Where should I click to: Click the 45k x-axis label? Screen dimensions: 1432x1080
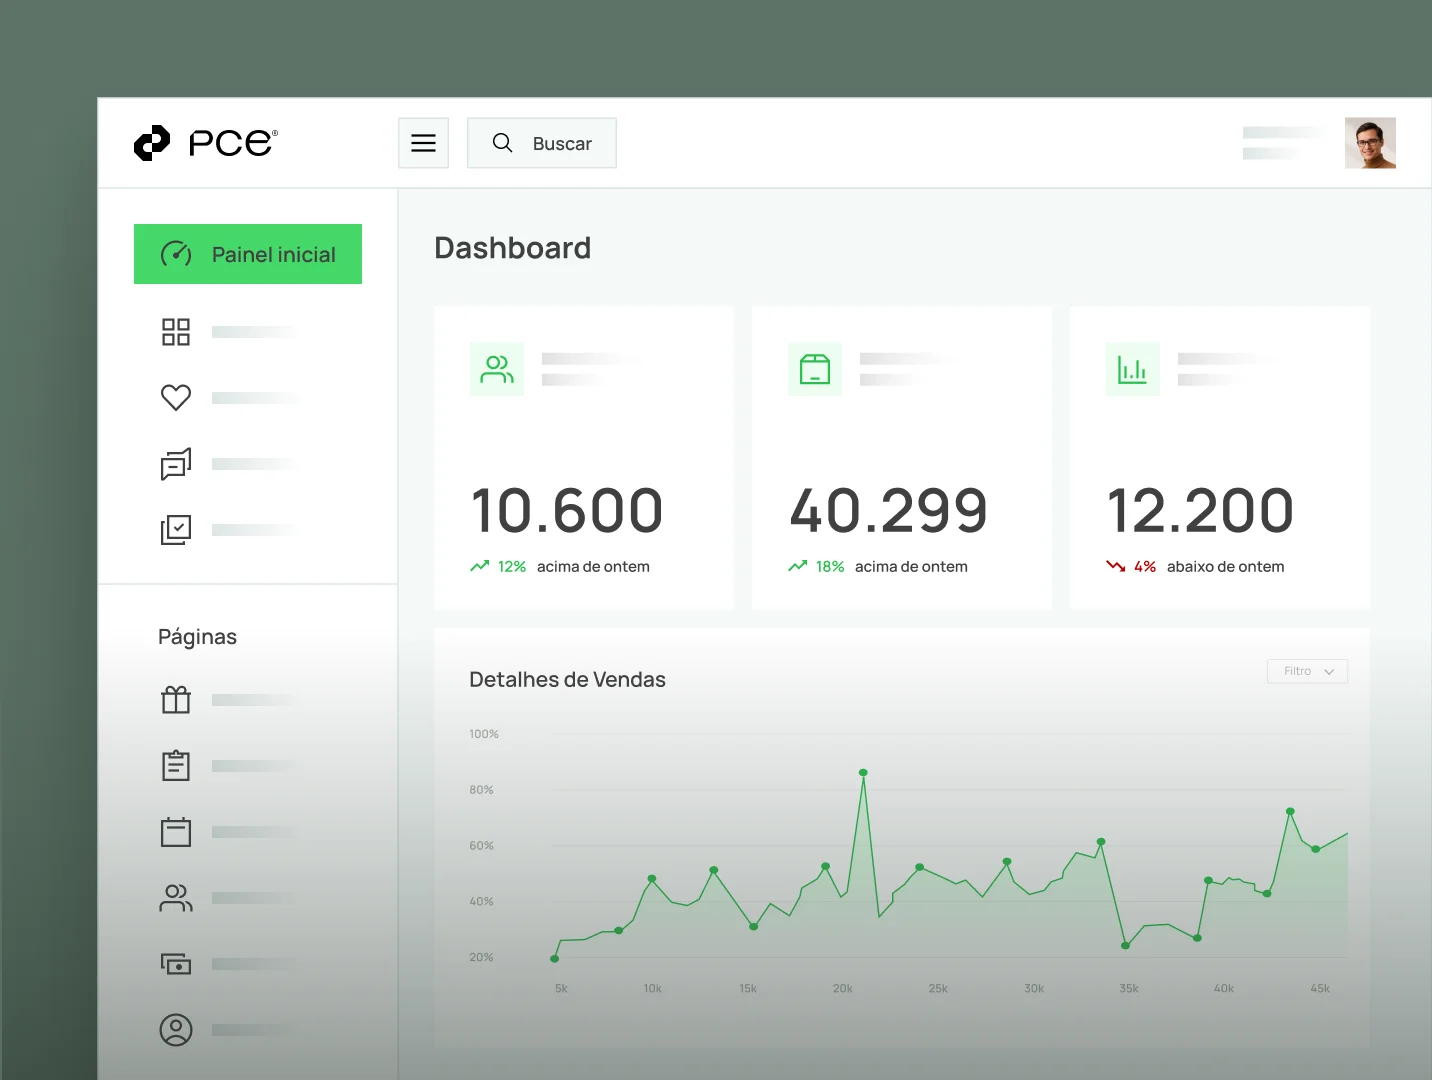click(1320, 988)
